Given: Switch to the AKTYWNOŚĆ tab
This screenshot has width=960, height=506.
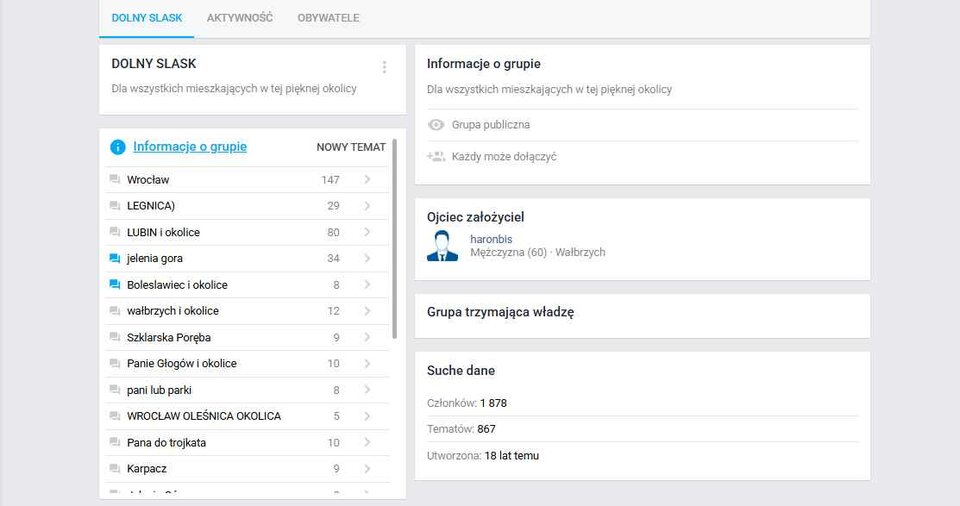Looking at the screenshot, I should point(240,18).
